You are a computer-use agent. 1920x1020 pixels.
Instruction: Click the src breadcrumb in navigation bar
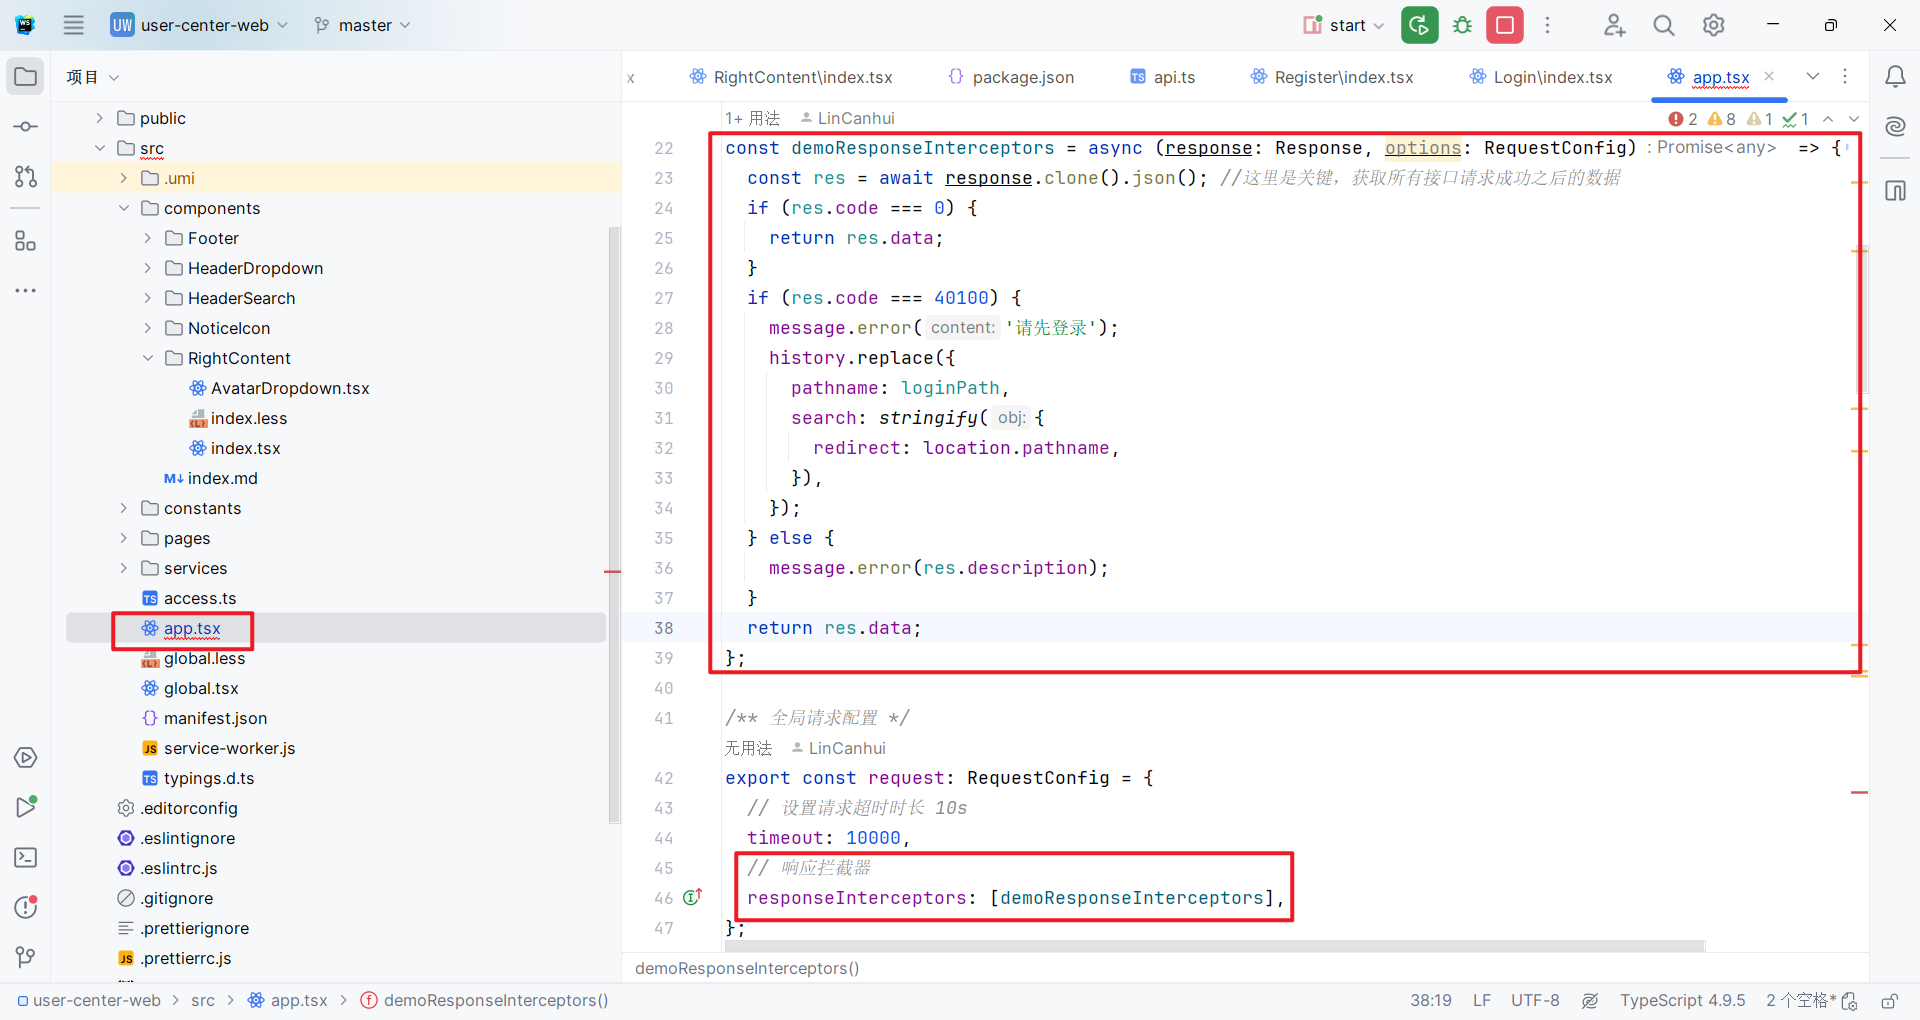click(x=203, y=1000)
